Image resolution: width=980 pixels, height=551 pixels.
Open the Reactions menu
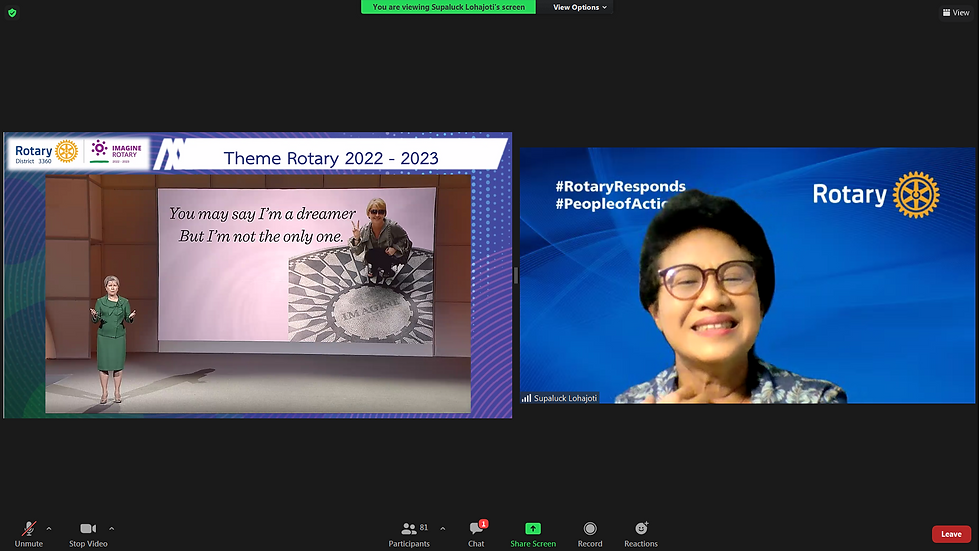[641, 534]
